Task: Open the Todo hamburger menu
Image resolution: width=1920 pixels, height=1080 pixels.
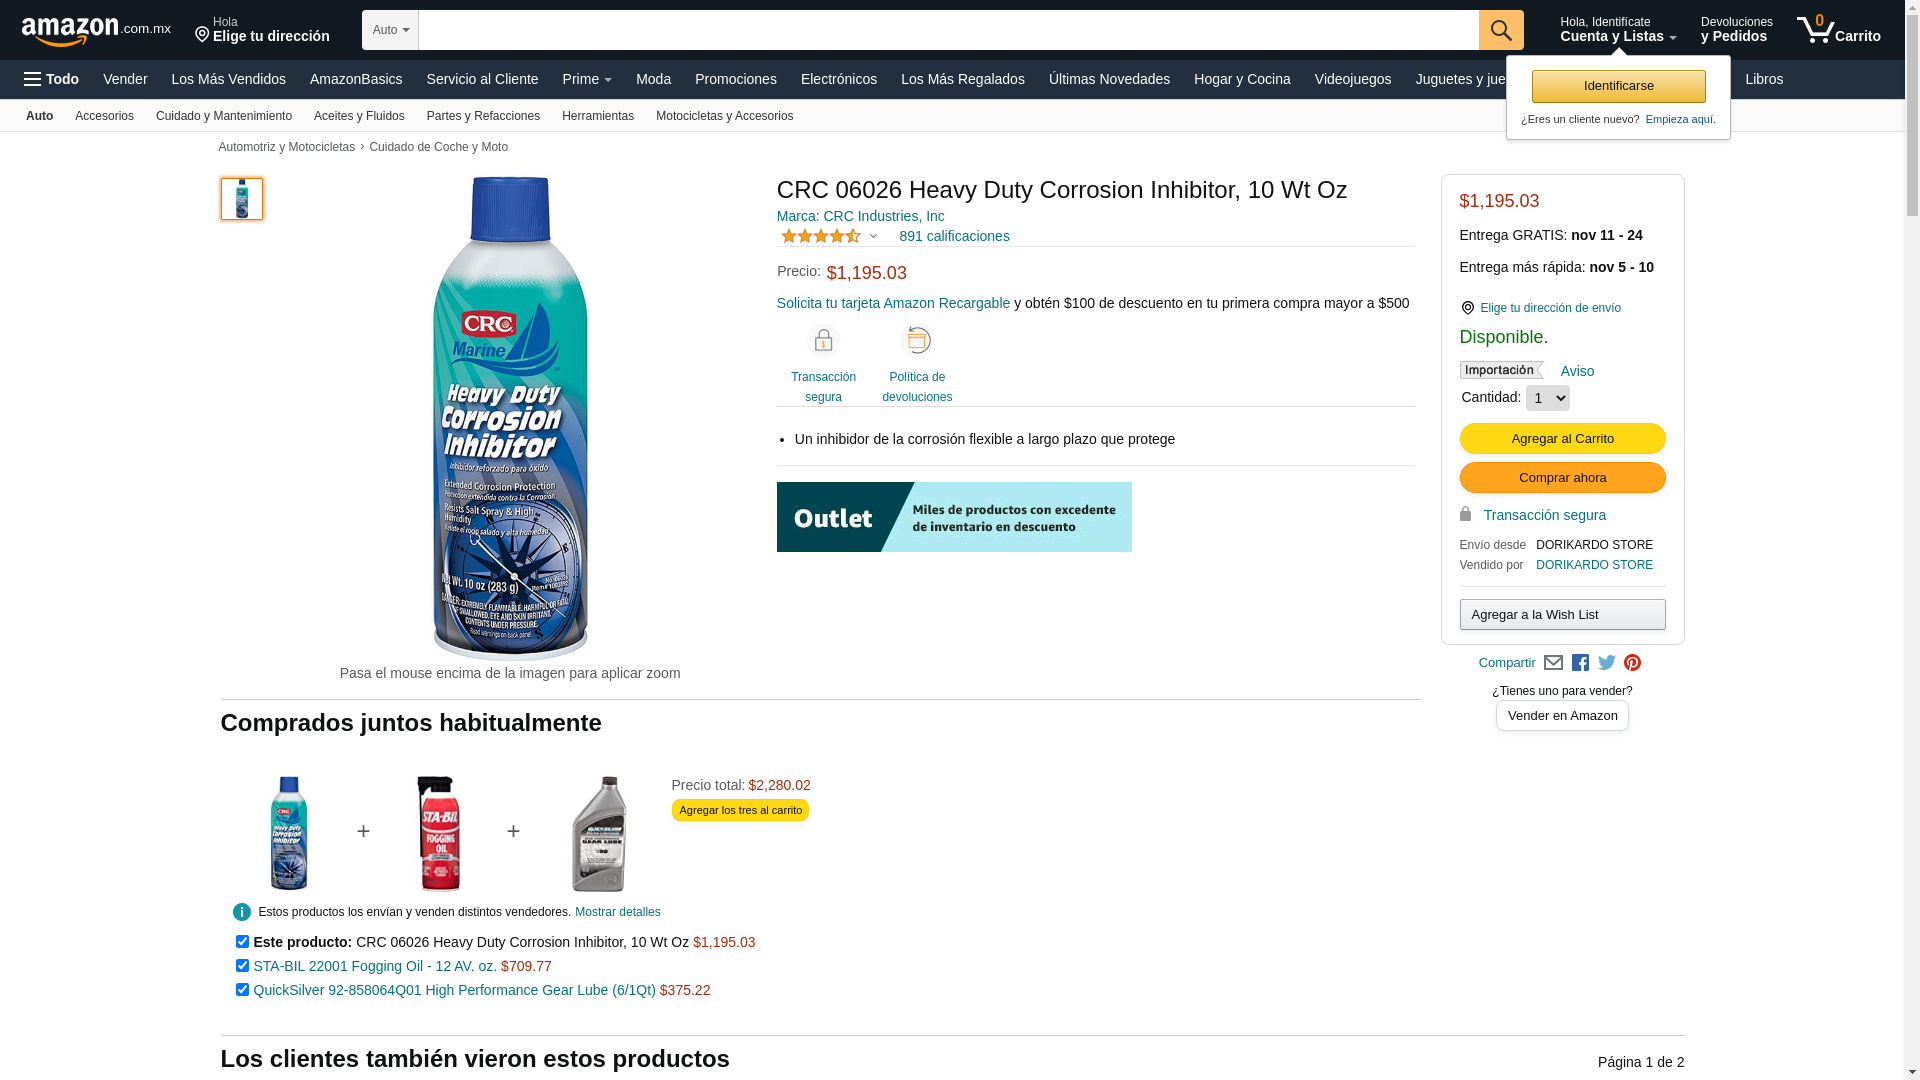Action: click(x=51, y=79)
